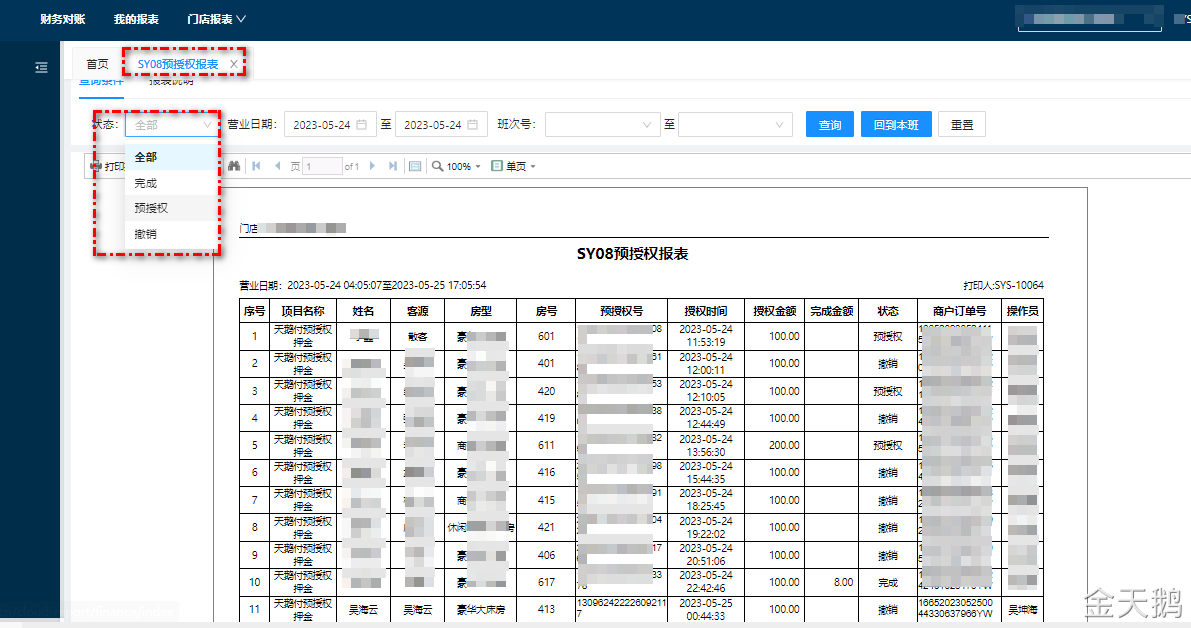The height and width of the screenshot is (628, 1191).
Task: Click room number 406 cell
Action: 546,555
